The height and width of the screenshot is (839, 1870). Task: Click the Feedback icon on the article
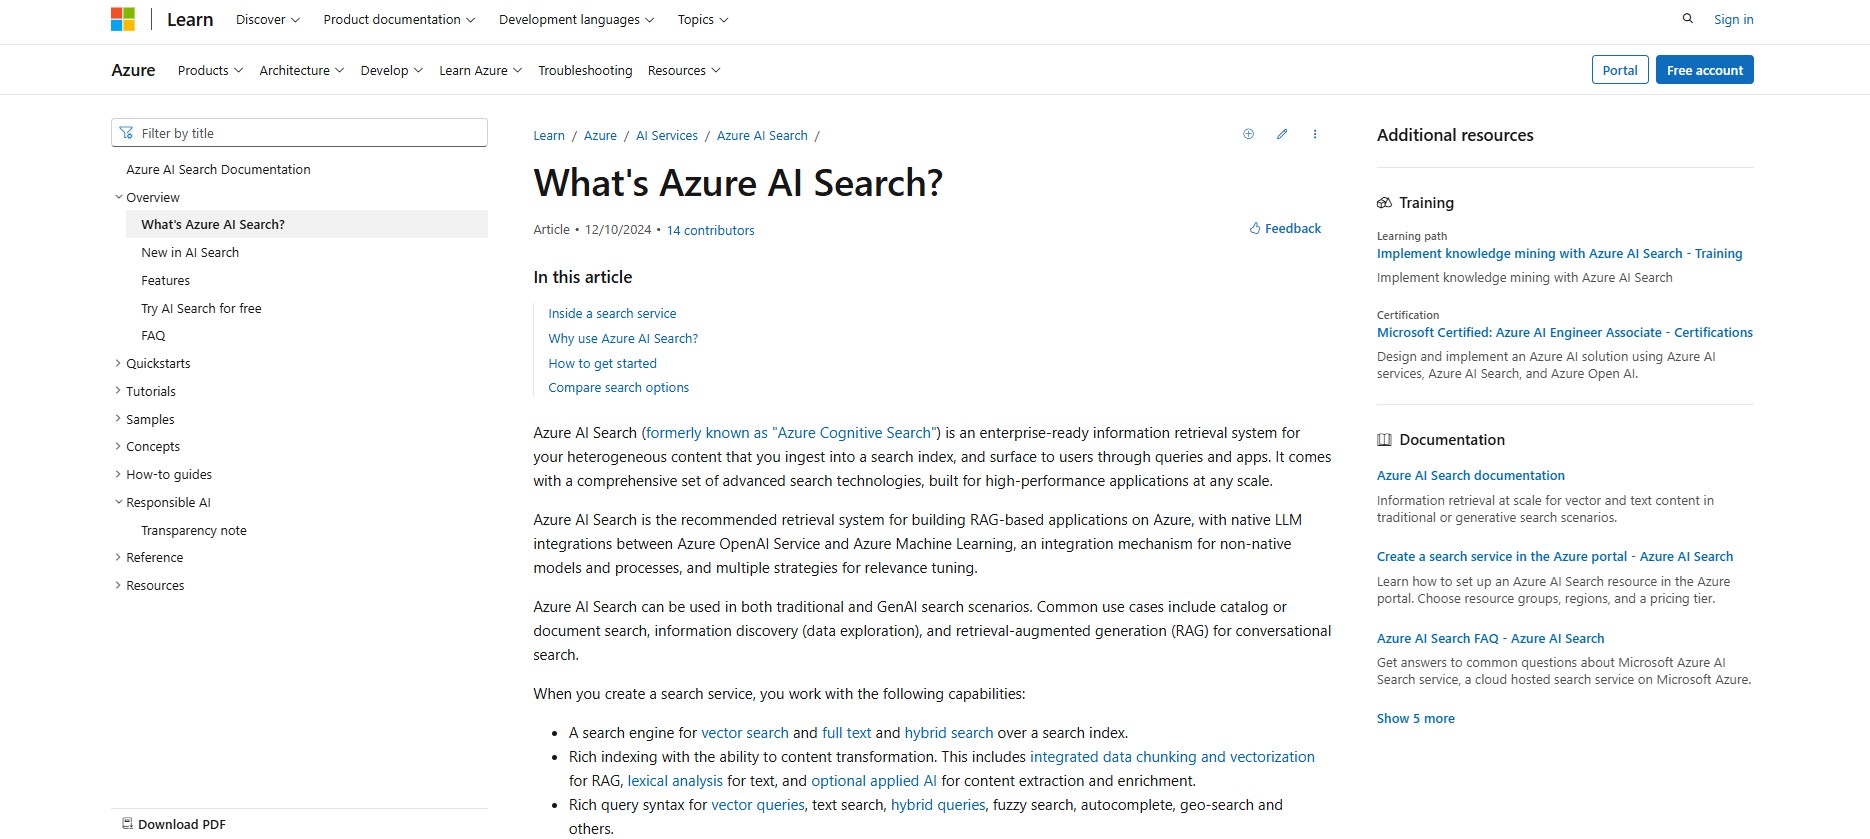click(1255, 228)
